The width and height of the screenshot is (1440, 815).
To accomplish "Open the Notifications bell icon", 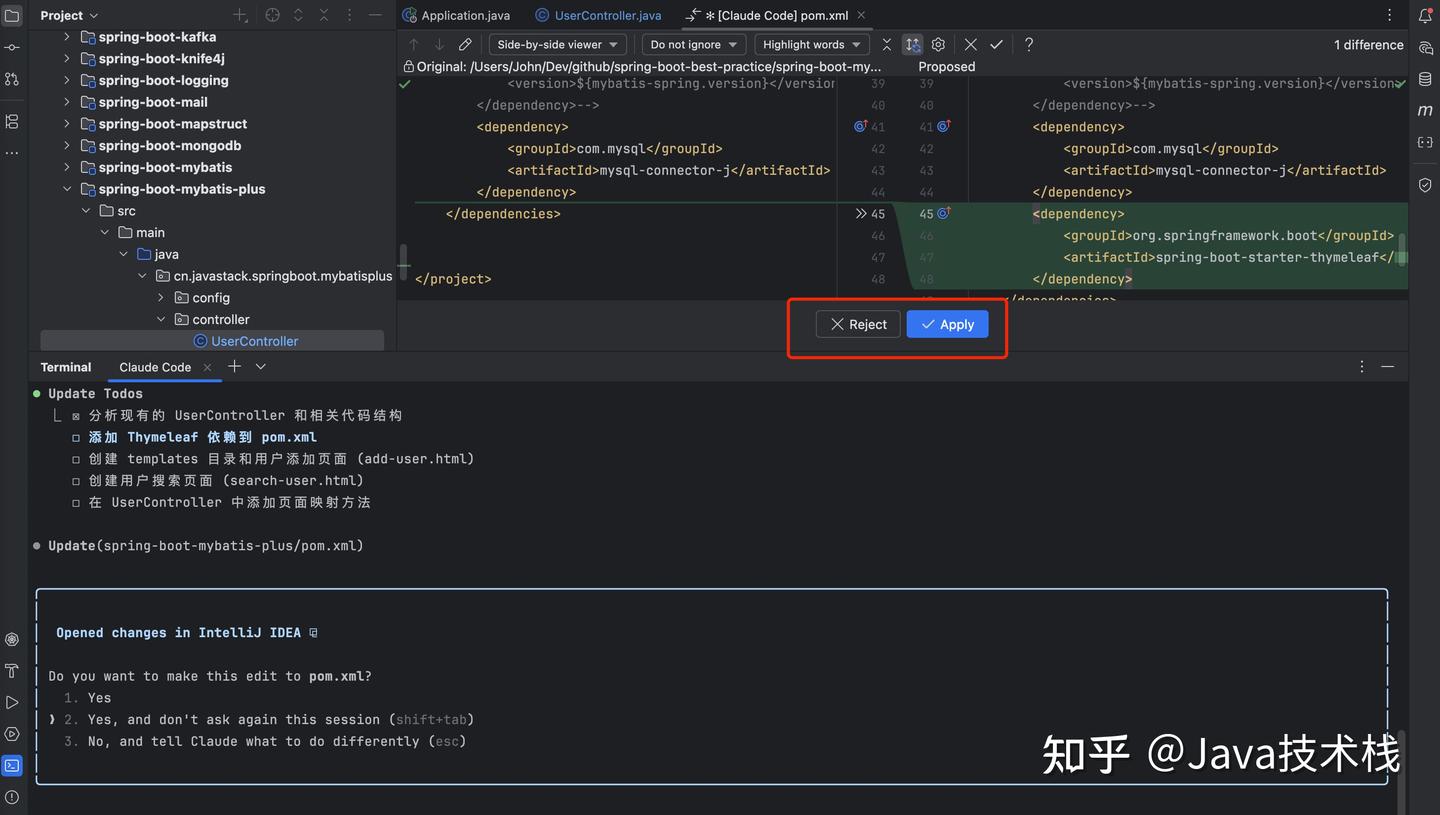I will point(1424,15).
